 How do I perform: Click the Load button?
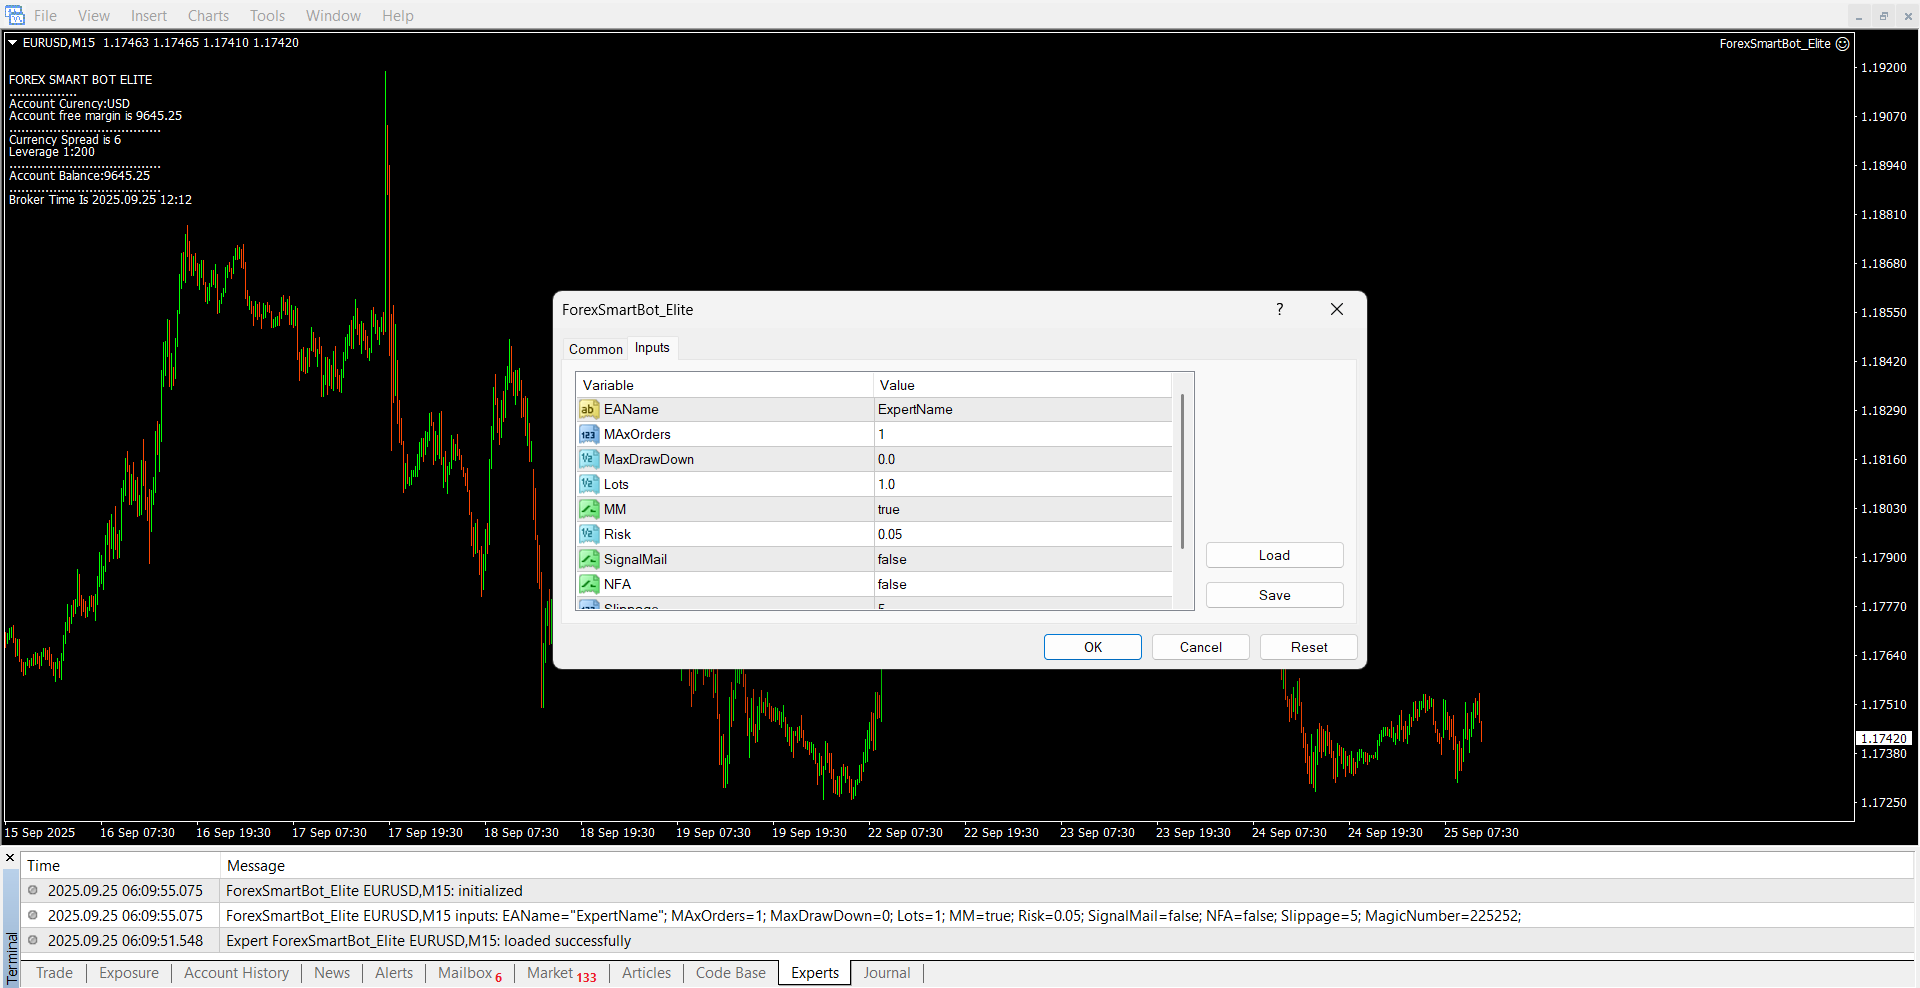pyautogui.click(x=1273, y=555)
